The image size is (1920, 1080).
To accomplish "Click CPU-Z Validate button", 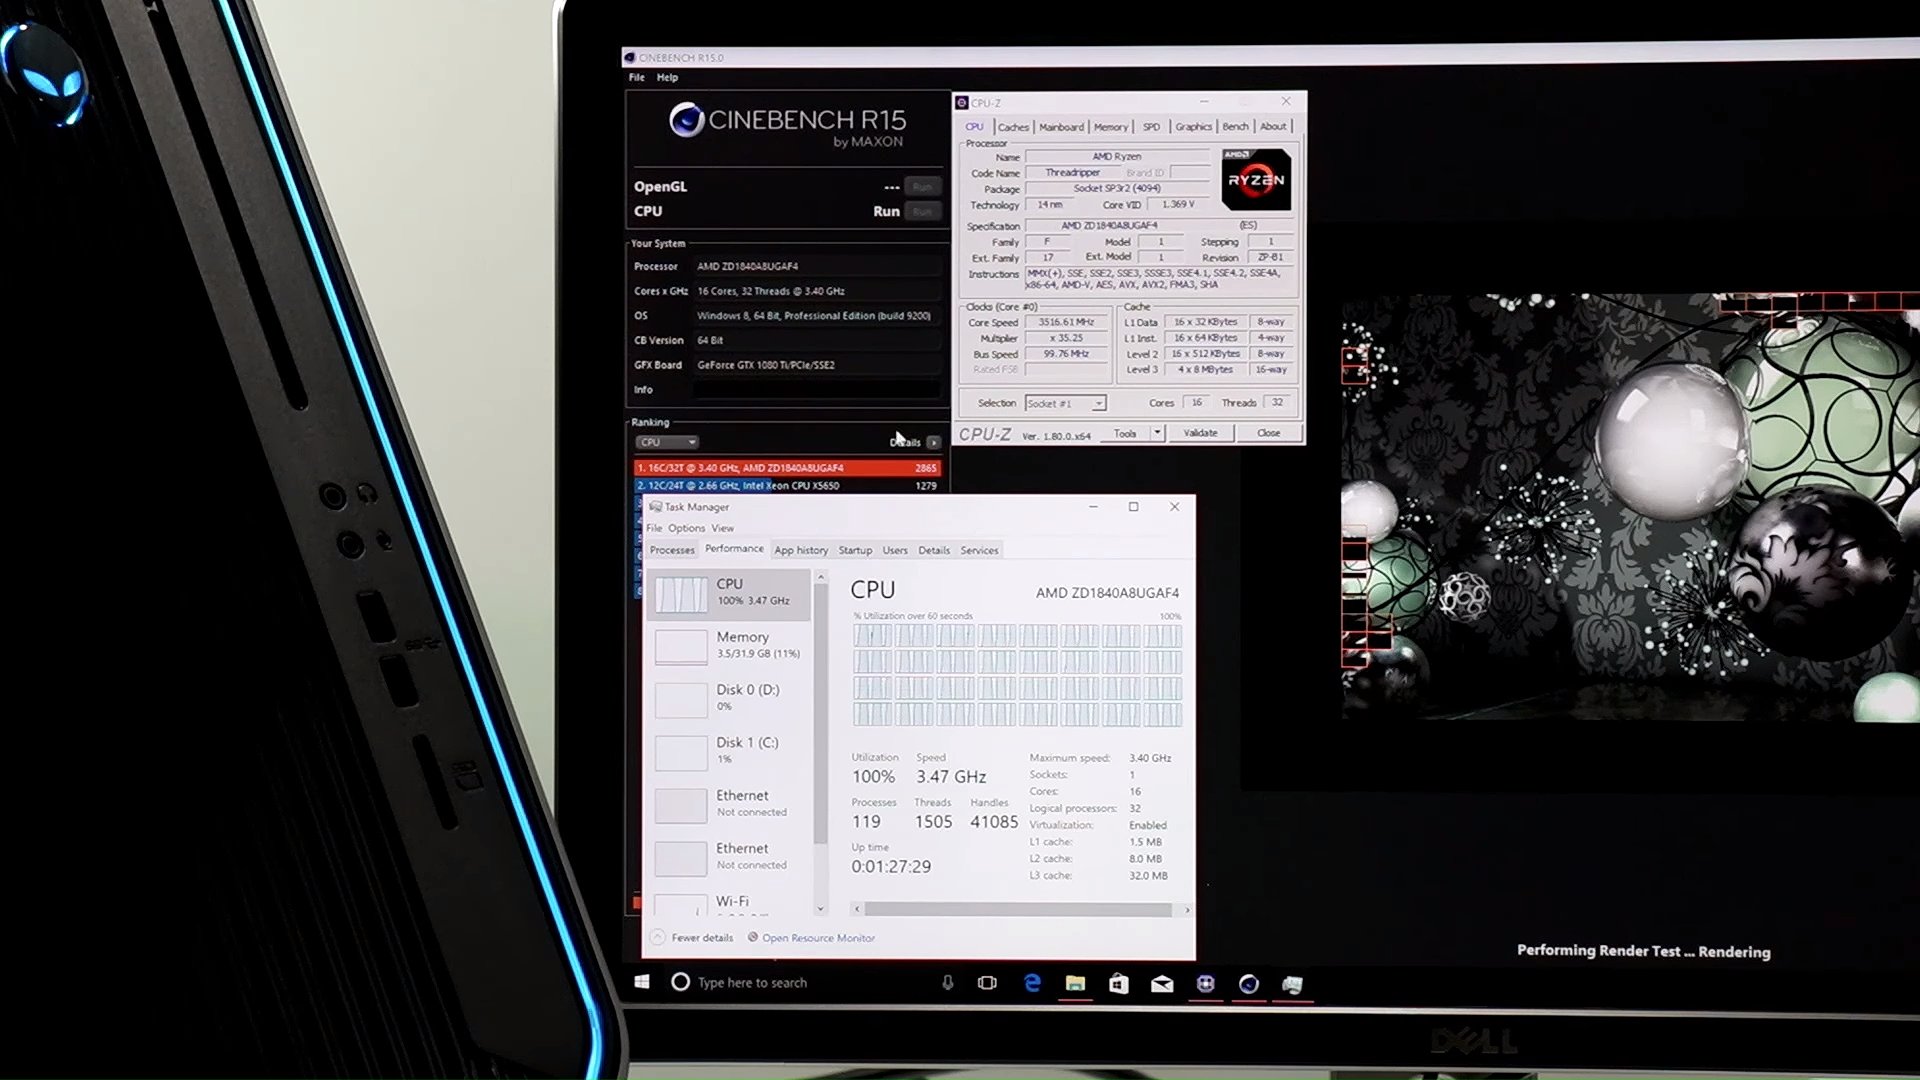I will pyautogui.click(x=1200, y=433).
